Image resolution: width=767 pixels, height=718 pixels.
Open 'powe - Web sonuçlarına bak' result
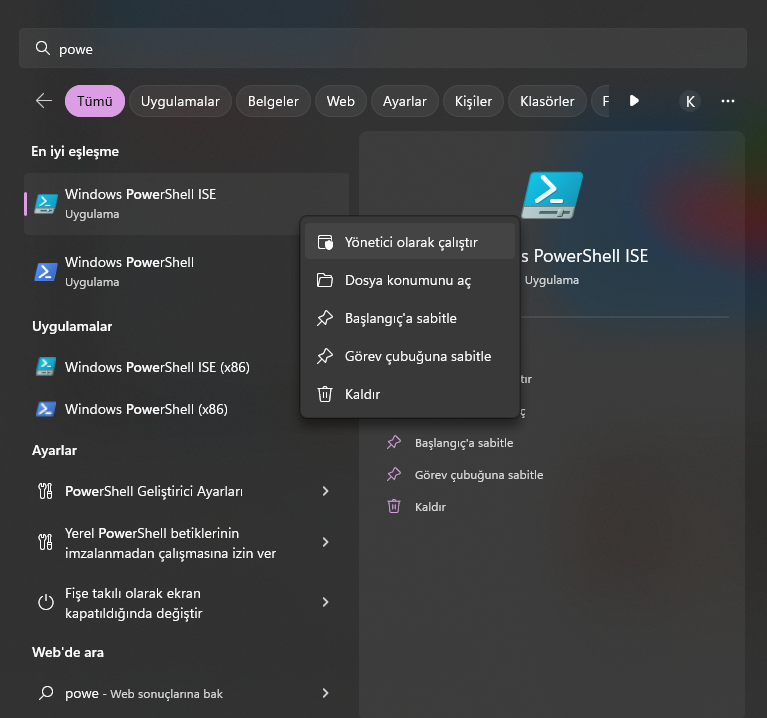click(x=186, y=693)
